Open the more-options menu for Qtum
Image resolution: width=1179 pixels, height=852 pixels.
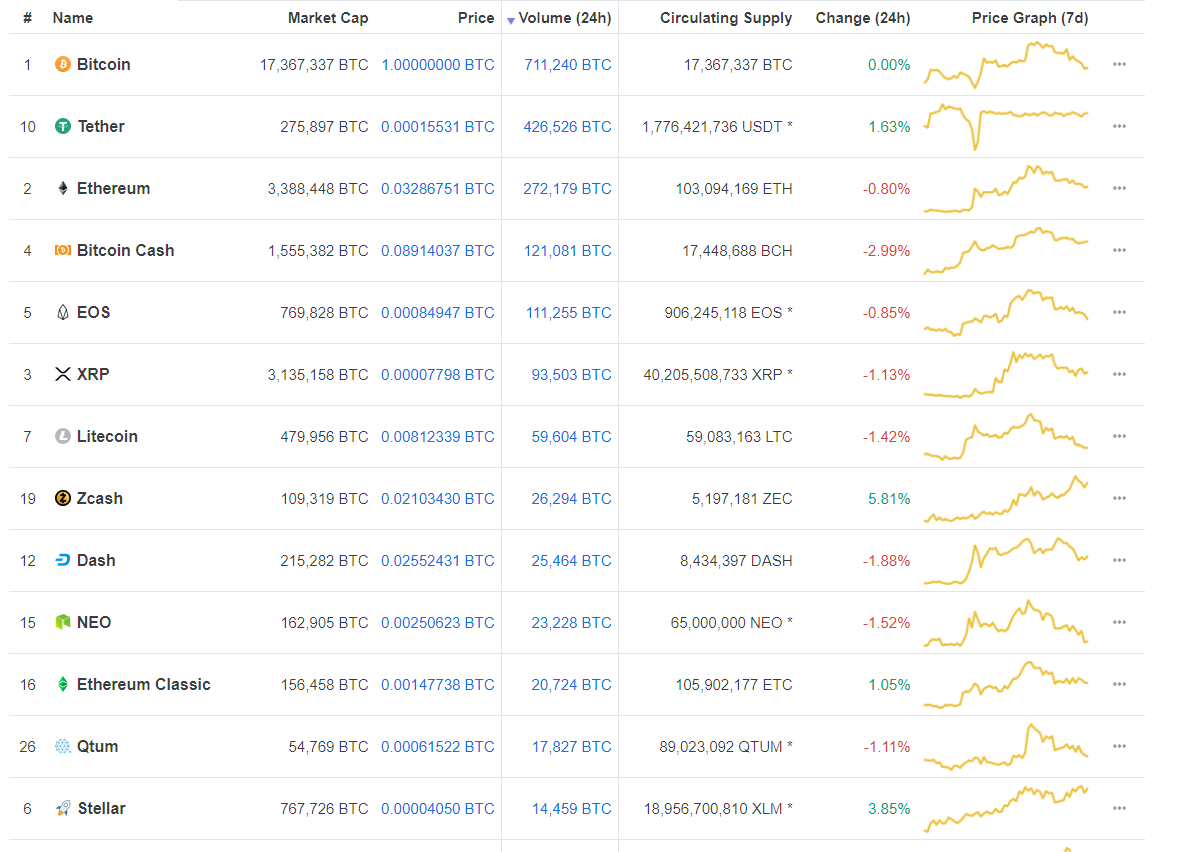pos(1120,747)
